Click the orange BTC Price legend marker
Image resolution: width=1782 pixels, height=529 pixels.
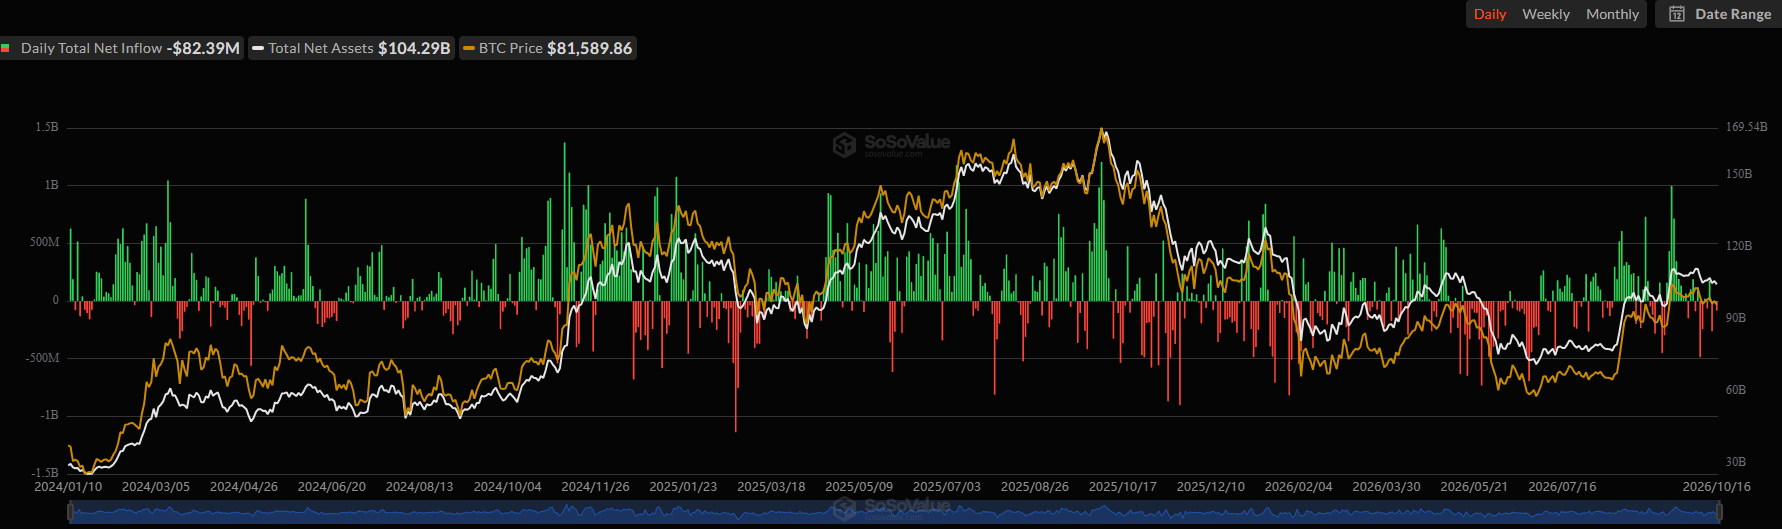coord(469,48)
